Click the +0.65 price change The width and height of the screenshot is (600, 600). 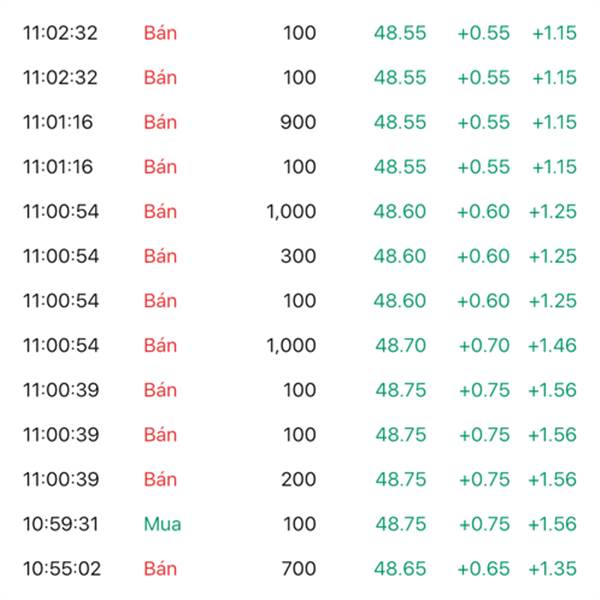483,569
